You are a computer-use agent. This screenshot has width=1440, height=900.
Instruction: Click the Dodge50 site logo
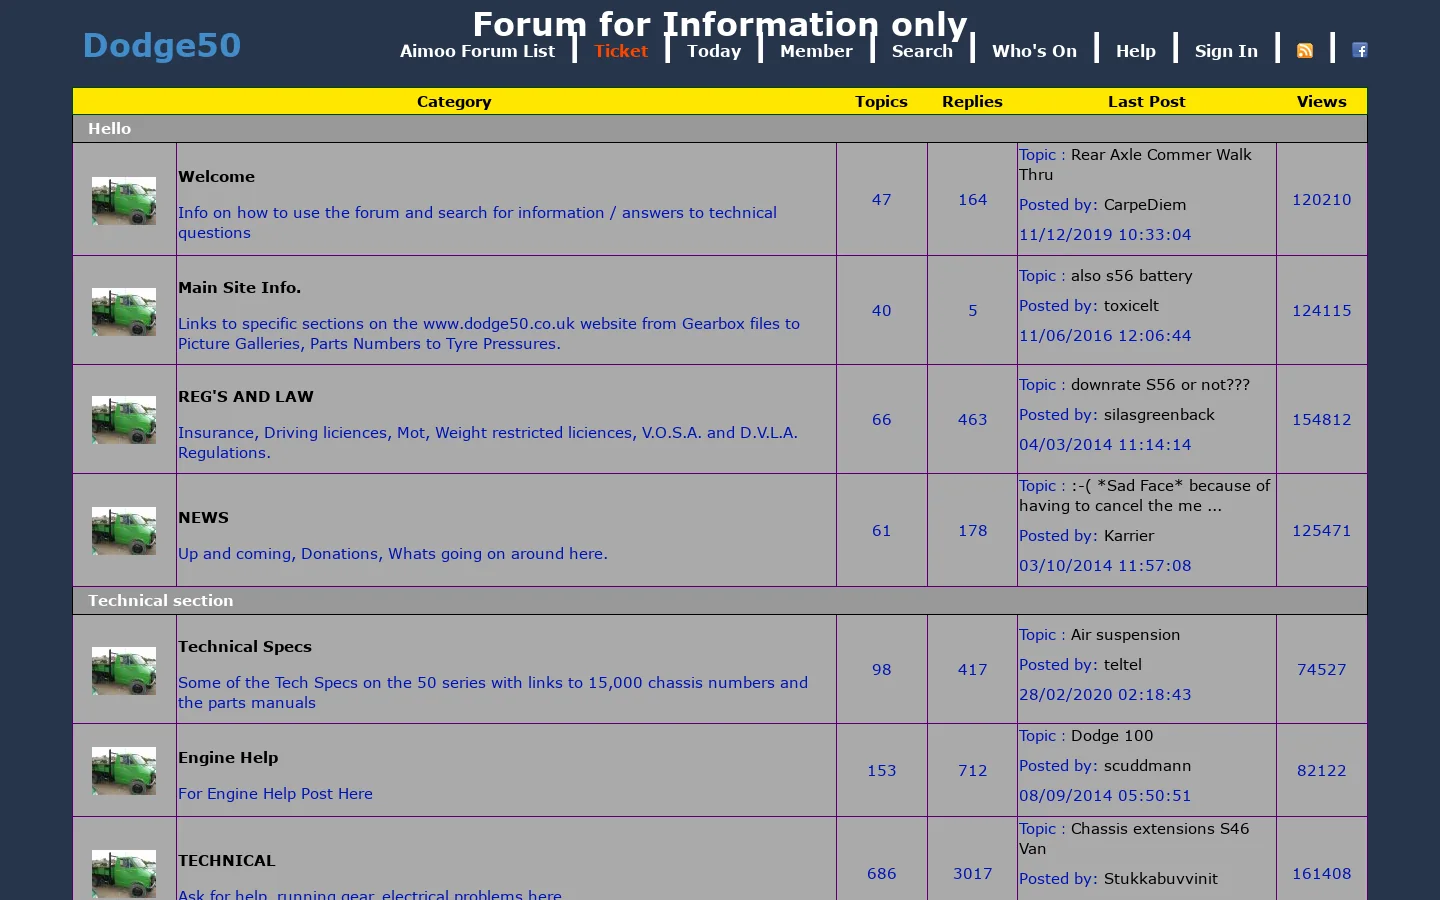[x=162, y=45]
